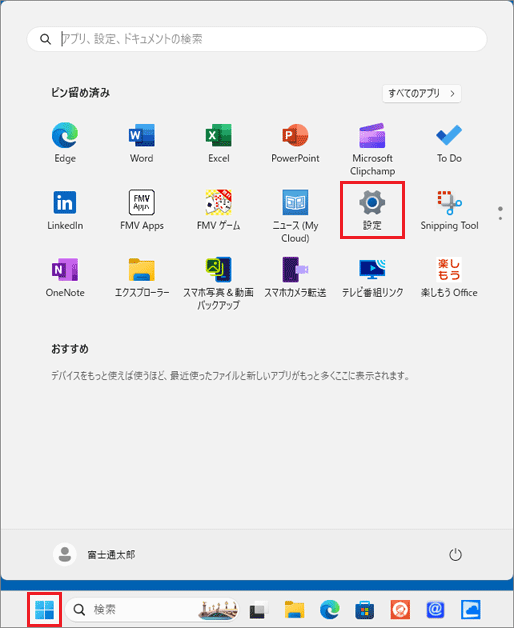The width and height of the screenshot is (514, 628).
Task: Click the taskbar 検索 search box
Action: click(x=152, y=610)
